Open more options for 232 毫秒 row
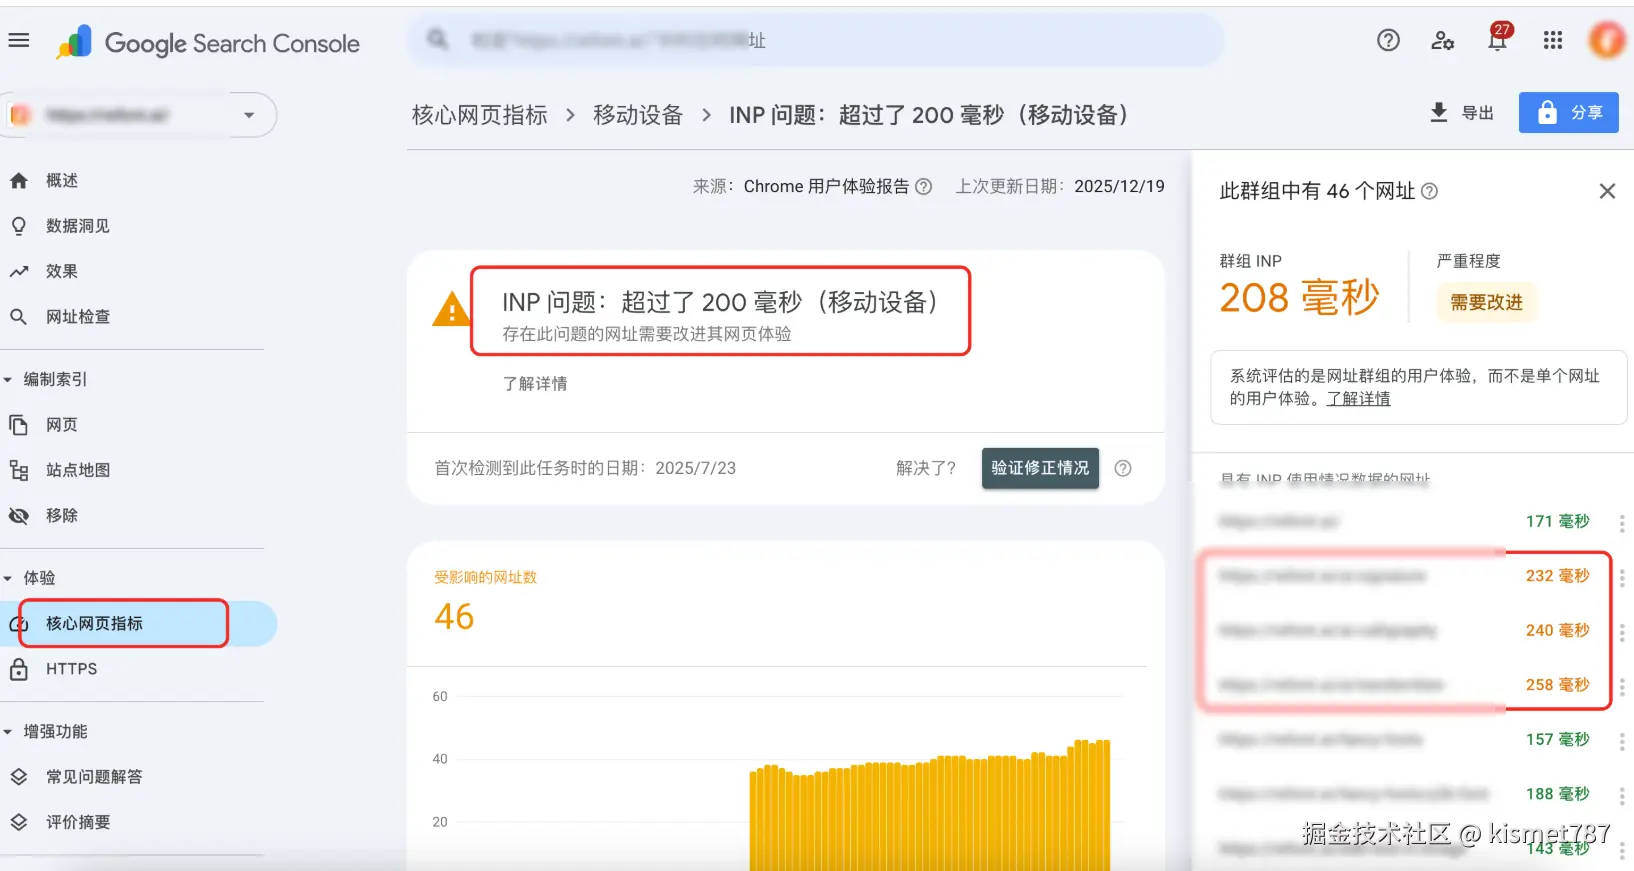Screen dimensions: 1634x871 [x=1621, y=578]
